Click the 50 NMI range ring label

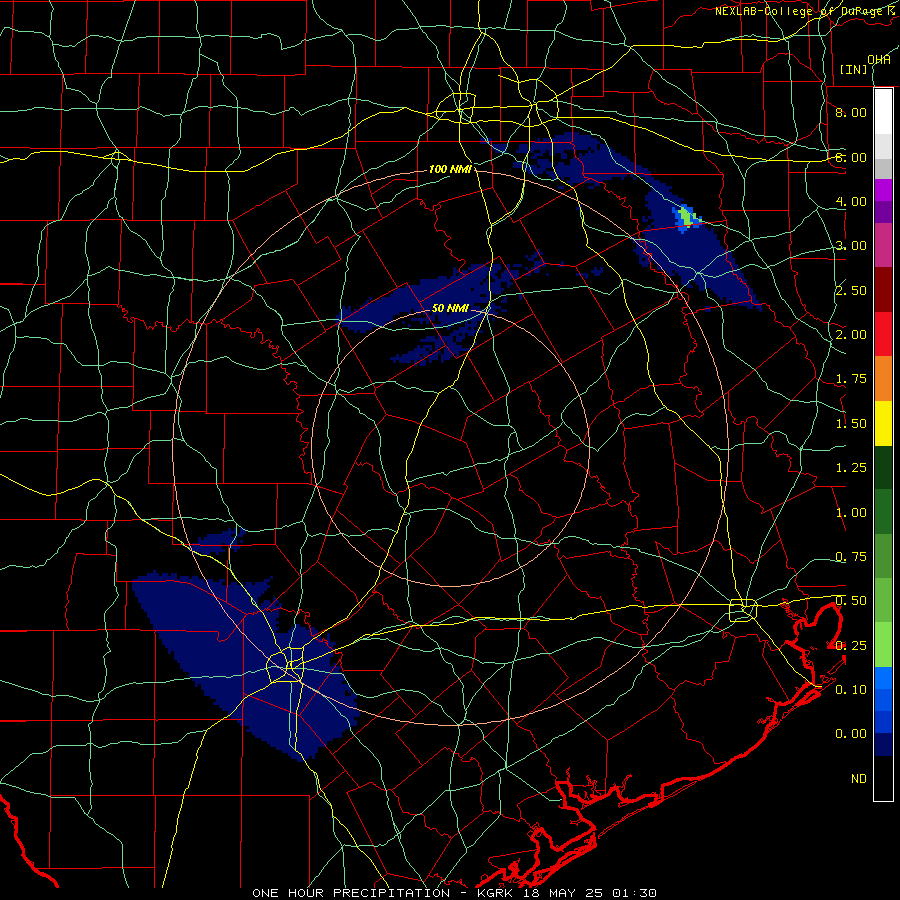451,308
